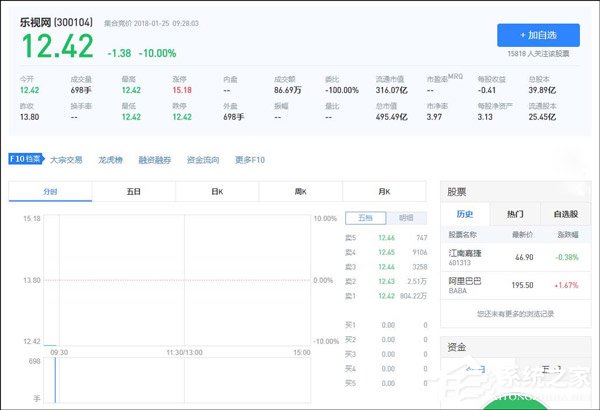Click the current price 12.42
Image resolution: width=600 pixels, height=410 pixels.
click(57, 46)
